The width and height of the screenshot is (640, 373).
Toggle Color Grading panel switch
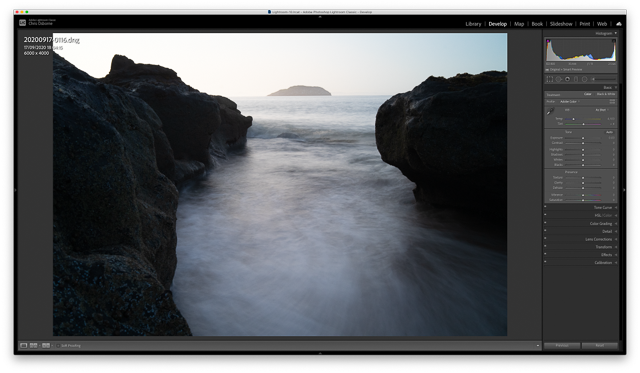545,223
